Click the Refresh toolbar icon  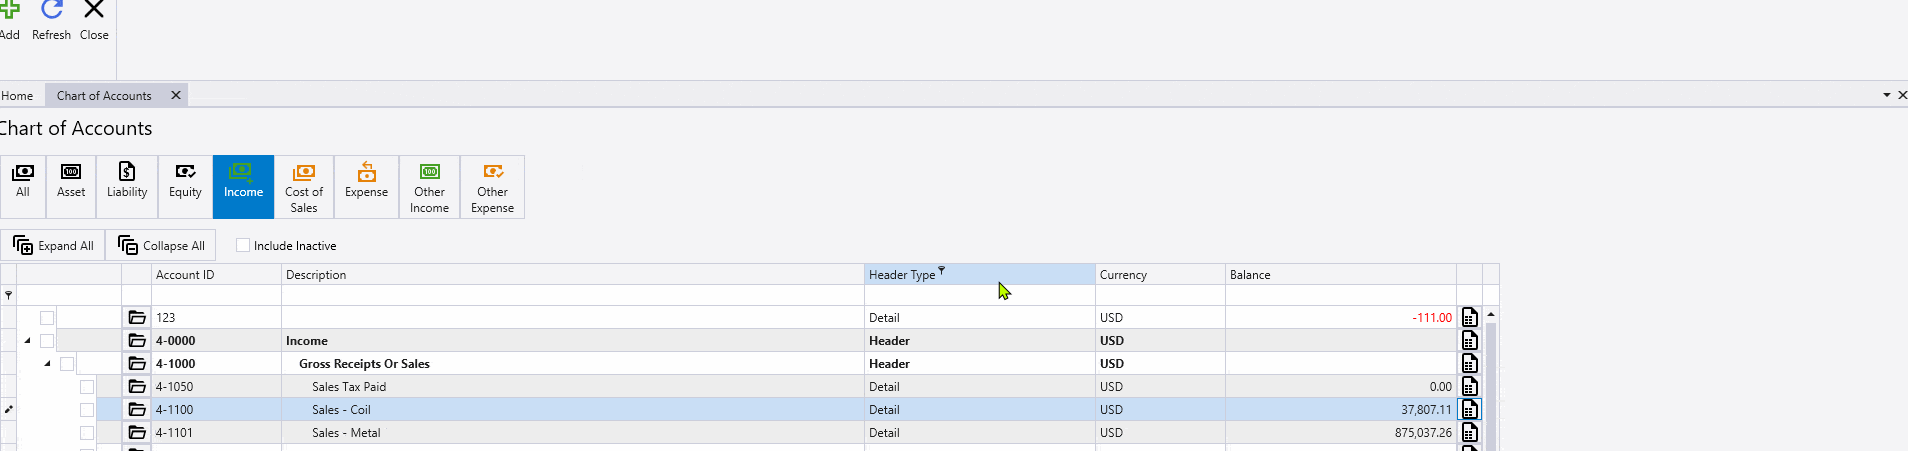coord(52,10)
